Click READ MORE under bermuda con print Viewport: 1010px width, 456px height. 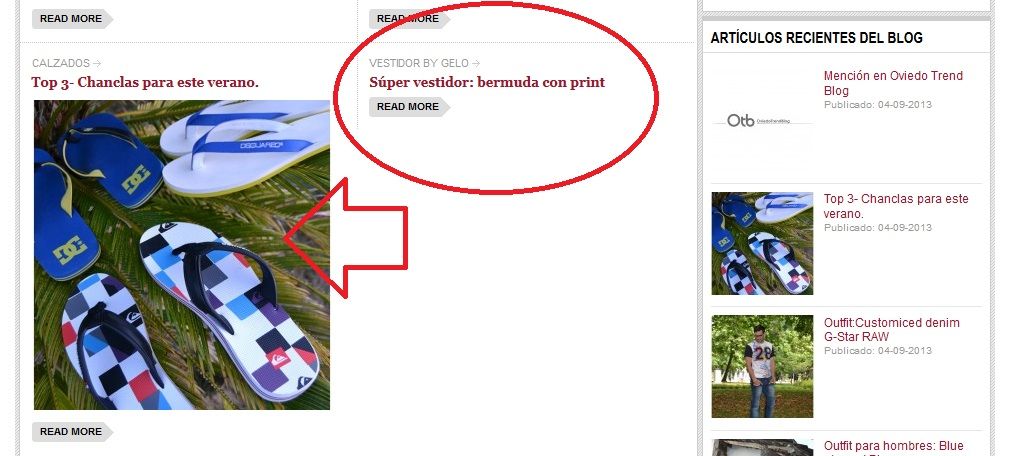click(409, 107)
